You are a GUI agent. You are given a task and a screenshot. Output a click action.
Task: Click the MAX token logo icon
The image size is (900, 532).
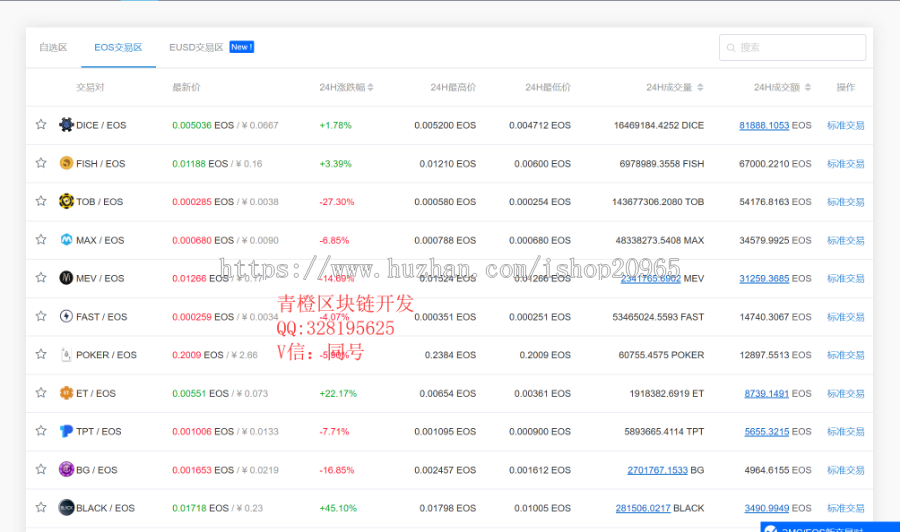pyautogui.click(x=66, y=239)
